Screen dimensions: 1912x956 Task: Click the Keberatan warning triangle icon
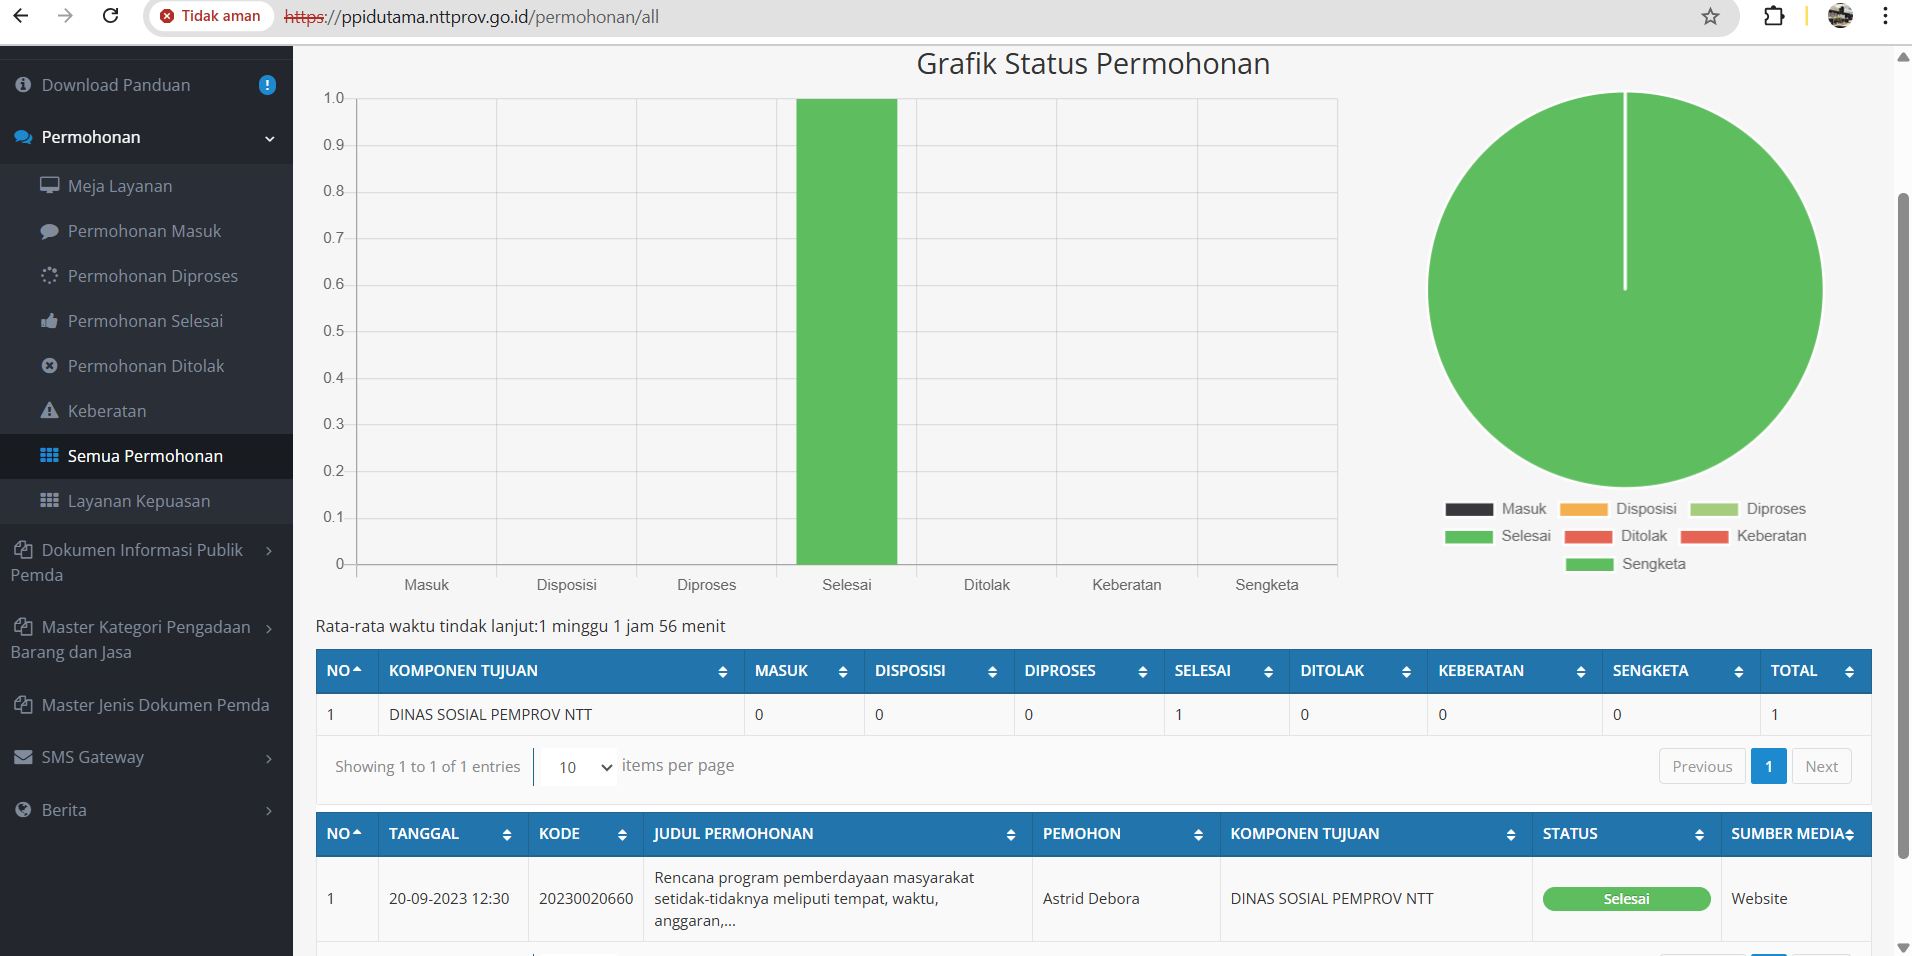pos(49,411)
